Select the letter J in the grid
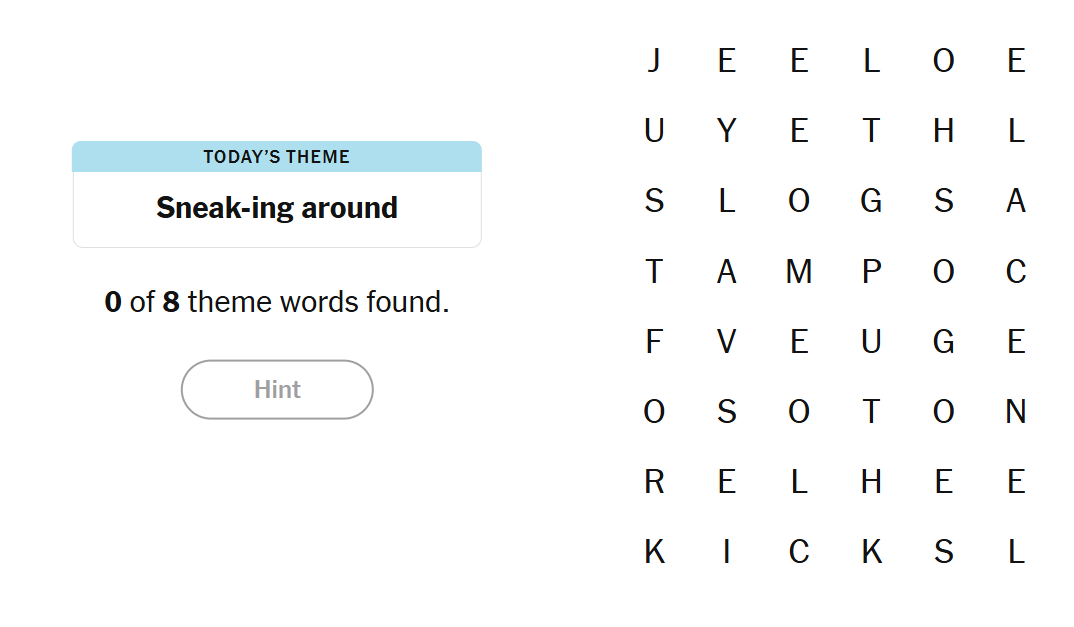This screenshot has height=627, width=1074. pos(654,61)
